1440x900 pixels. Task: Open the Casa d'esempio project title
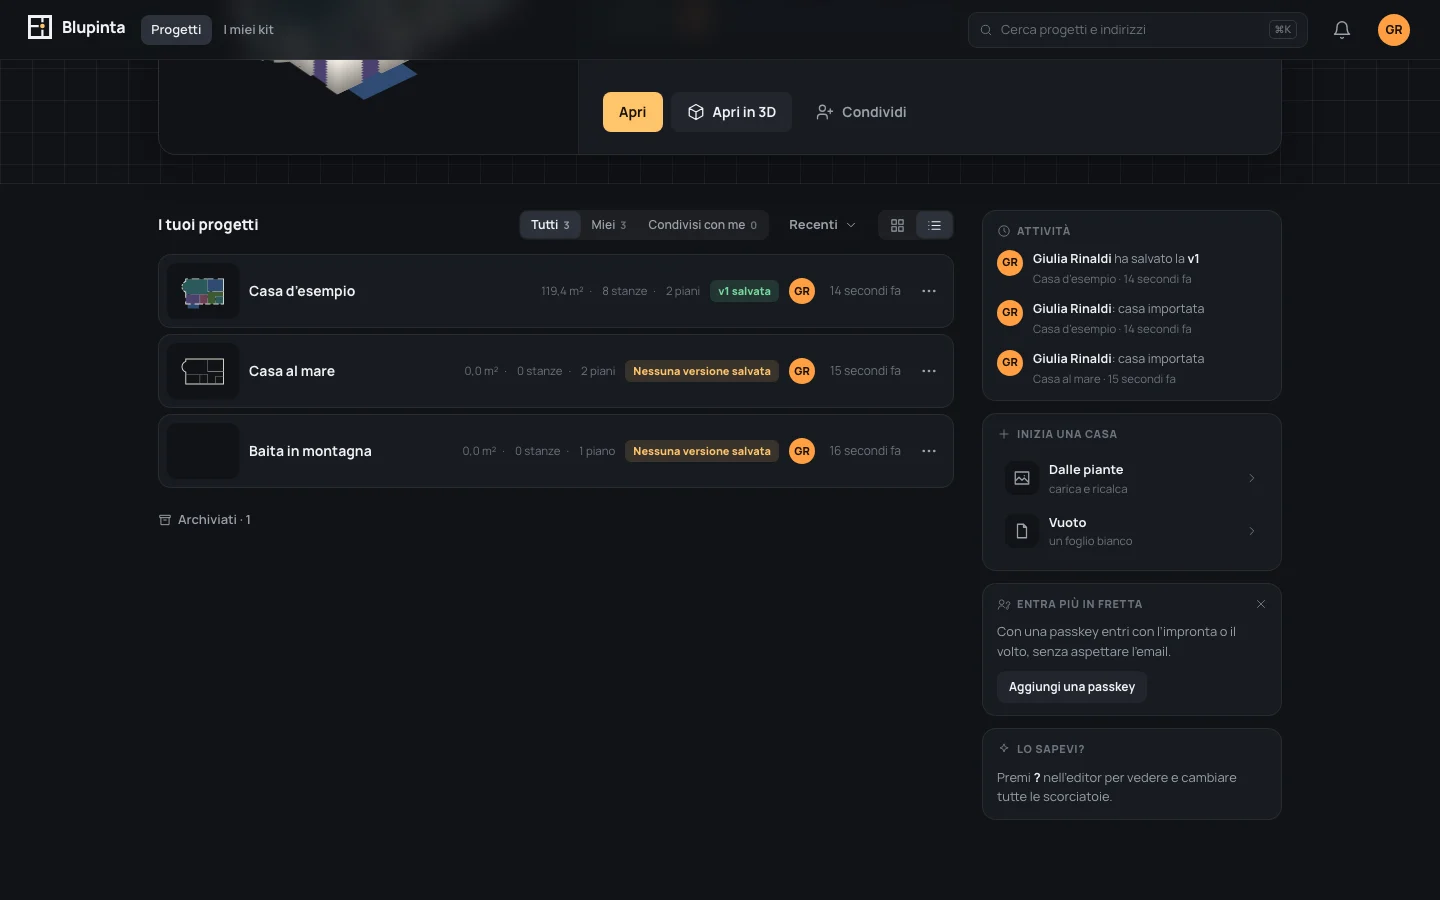coord(302,291)
